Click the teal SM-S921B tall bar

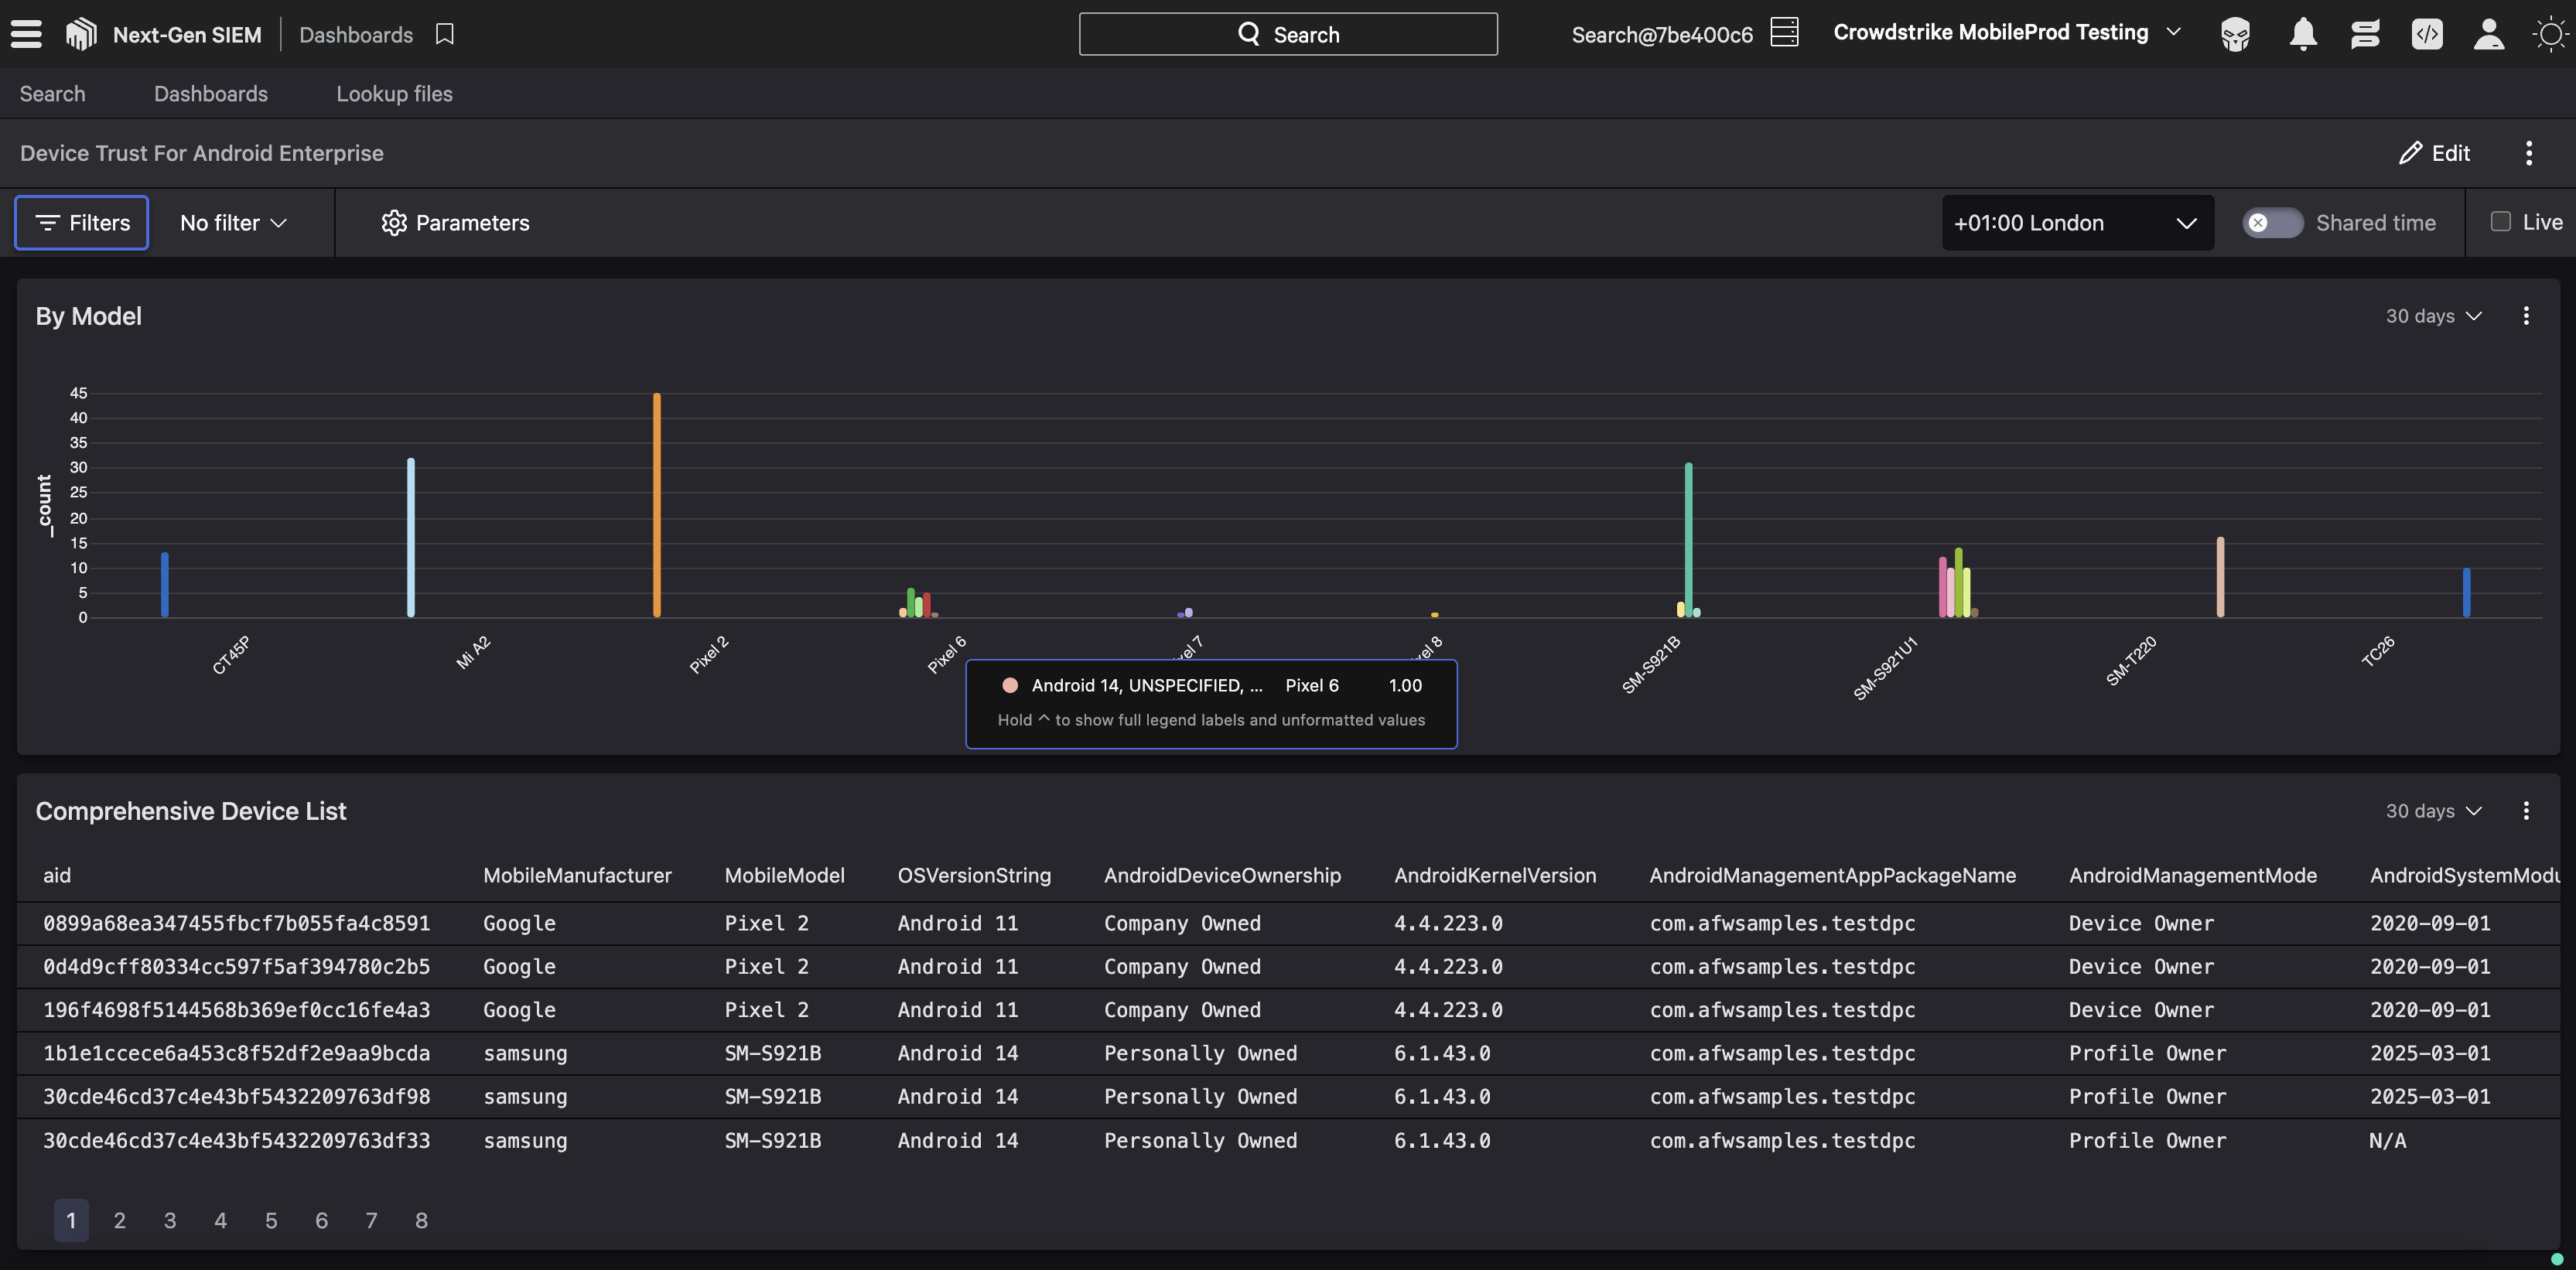tap(1689, 540)
